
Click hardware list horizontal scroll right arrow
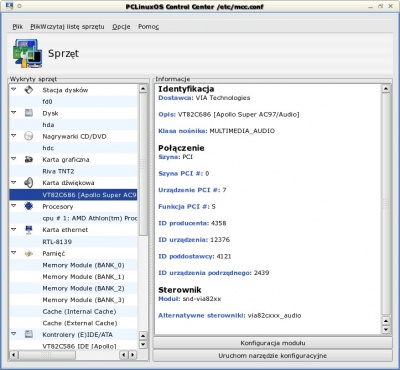click(x=133, y=355)
